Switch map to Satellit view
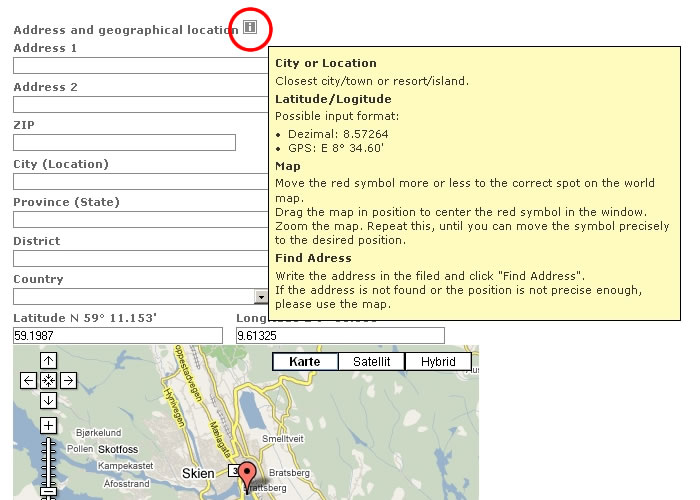This screenshot has width=700, height=500. (371, 362)
